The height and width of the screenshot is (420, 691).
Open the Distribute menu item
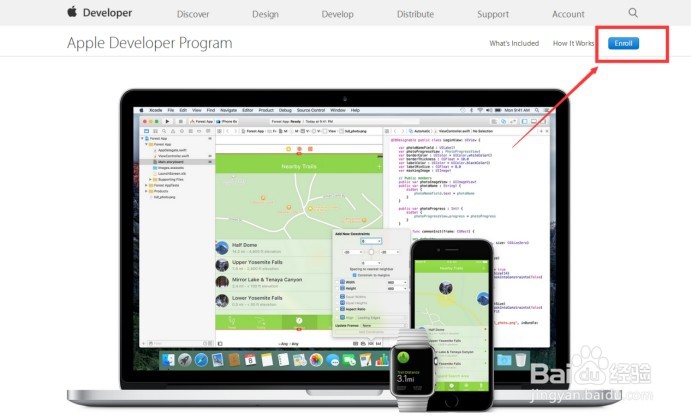pyautogui.click(x=415, y=14)
